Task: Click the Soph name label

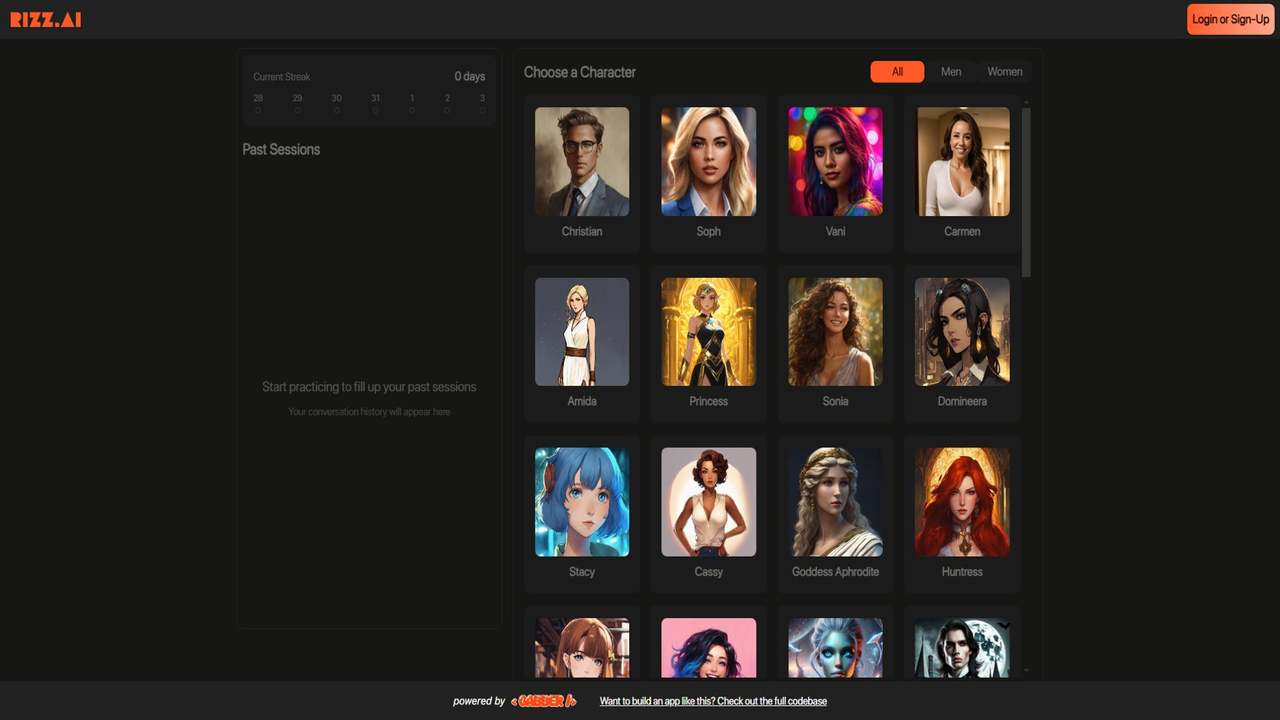Action: [709, 231]
